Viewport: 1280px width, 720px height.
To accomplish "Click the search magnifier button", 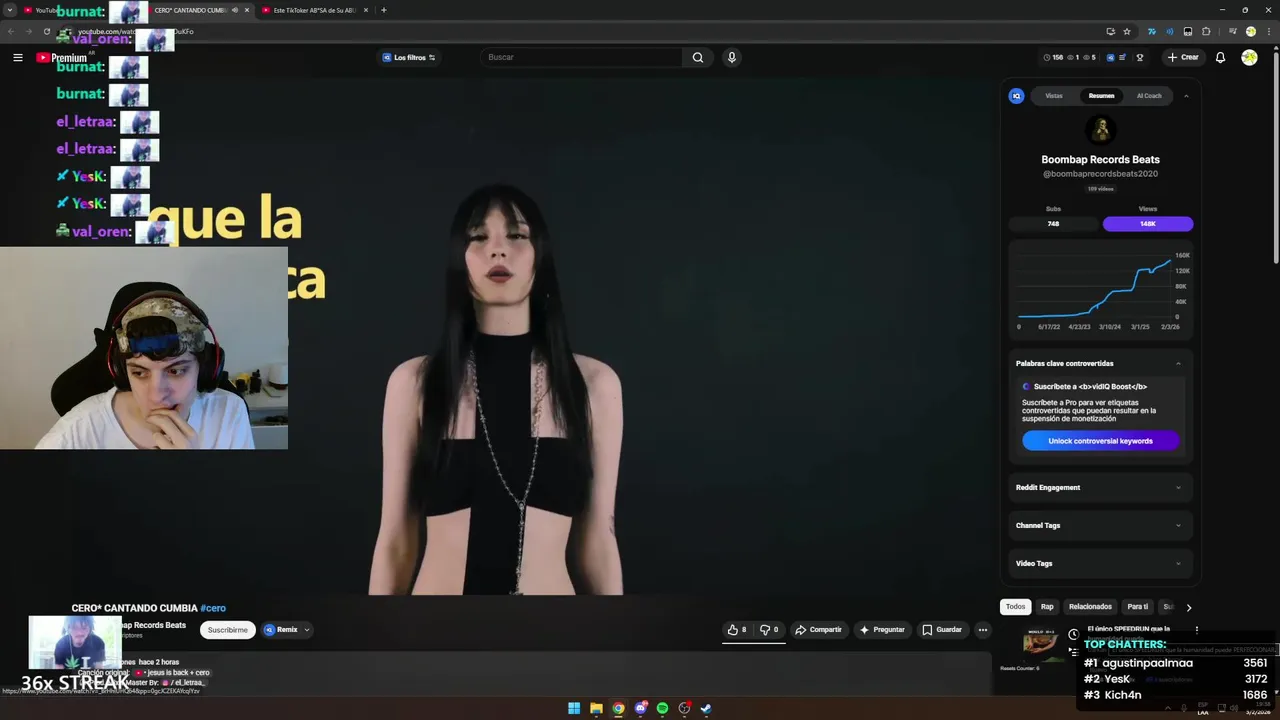I will click(698, 57).
